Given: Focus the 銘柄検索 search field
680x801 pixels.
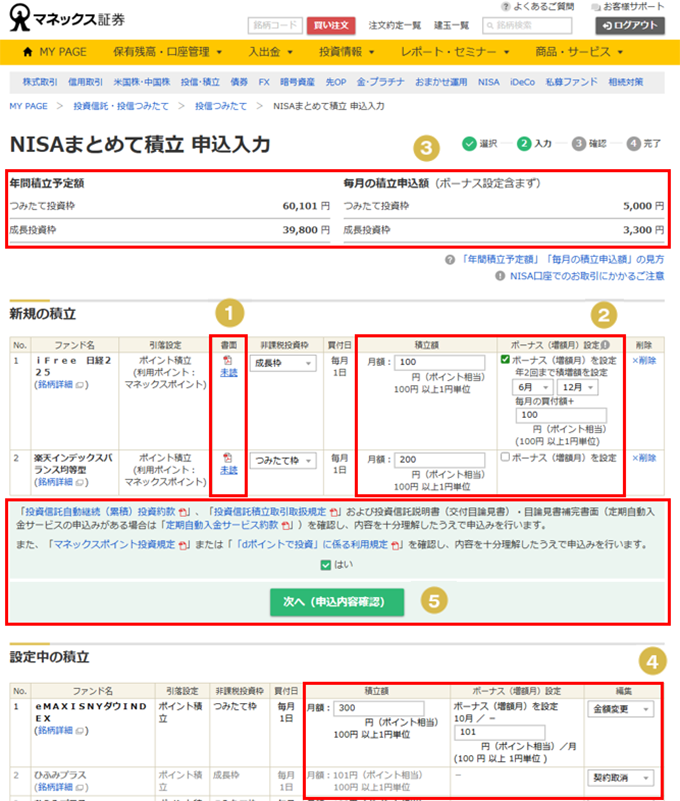Looking at the screenshot, I should coord(527,25).
